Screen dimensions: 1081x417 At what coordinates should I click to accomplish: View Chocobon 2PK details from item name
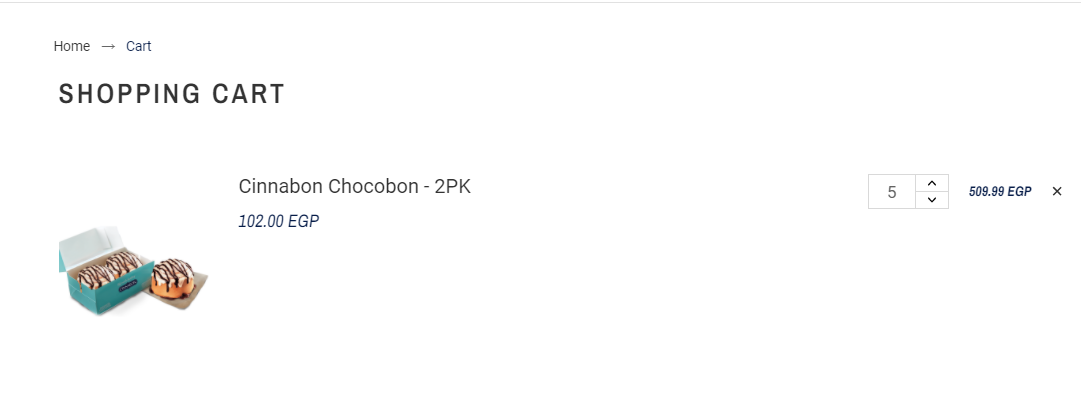tap(354, 186)
